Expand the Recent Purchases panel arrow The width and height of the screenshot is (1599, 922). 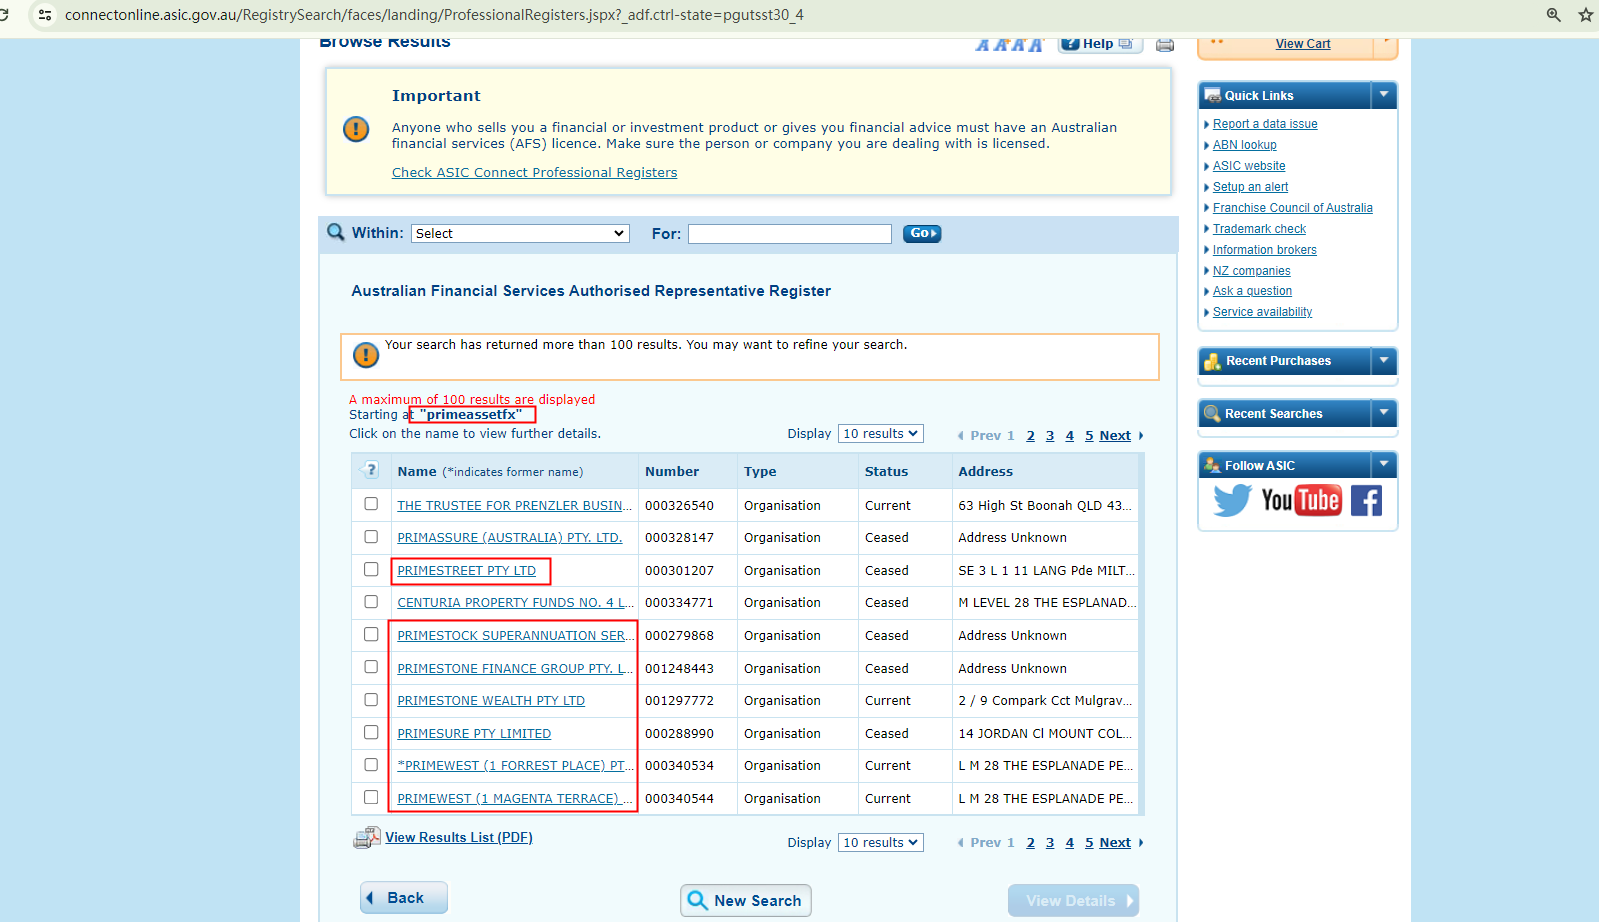[1384, 361]
